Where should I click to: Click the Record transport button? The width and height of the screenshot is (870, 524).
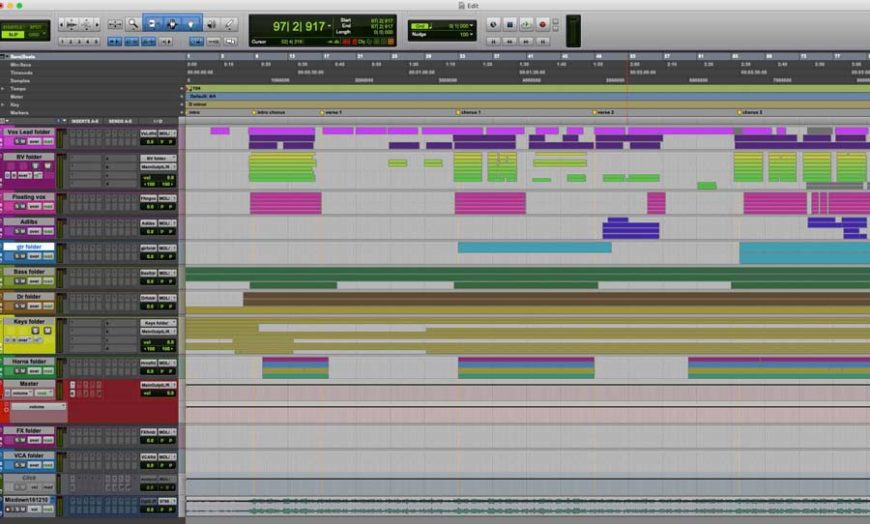pos(543,24)
